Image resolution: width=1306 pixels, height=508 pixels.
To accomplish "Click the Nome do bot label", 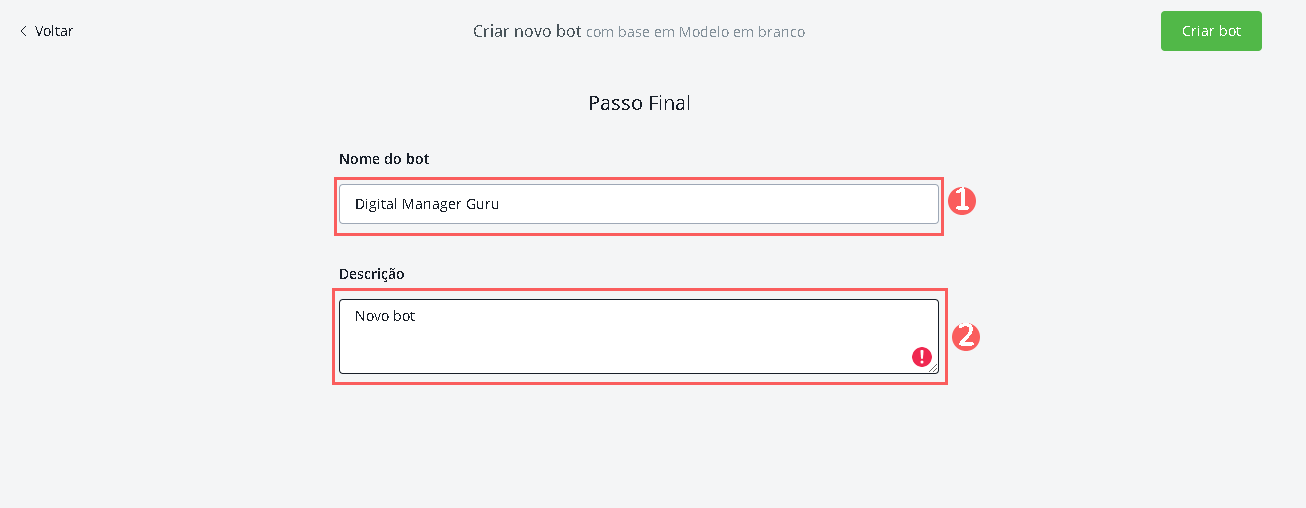I will pyautogui.click(x=384, y=159).
